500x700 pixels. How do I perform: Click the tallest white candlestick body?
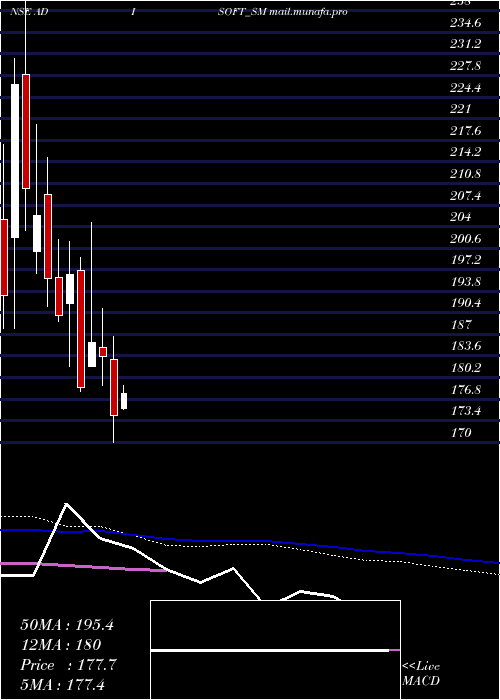[15, 161]
